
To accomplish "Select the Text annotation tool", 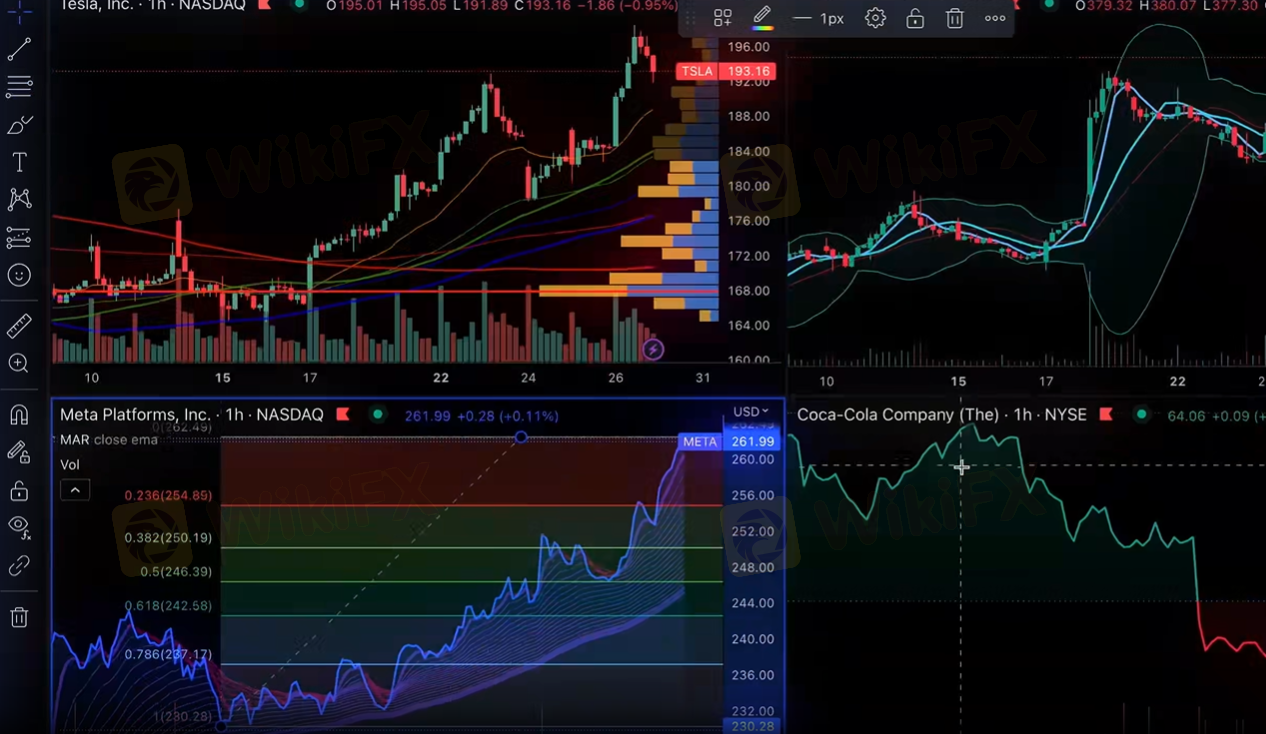I will point(19,162).
